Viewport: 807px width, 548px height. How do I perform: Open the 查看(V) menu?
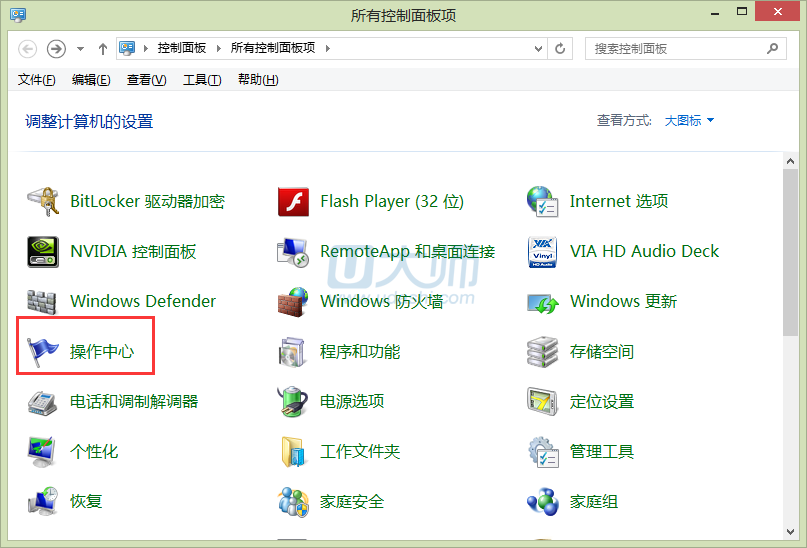pyautogui.click(x=147, y=80)
